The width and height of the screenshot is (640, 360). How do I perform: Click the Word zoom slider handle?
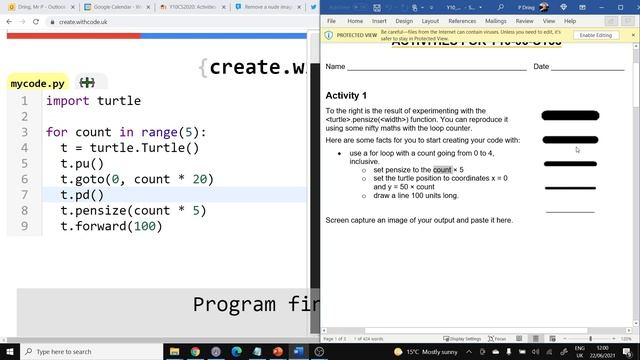[x=590, y=339]
